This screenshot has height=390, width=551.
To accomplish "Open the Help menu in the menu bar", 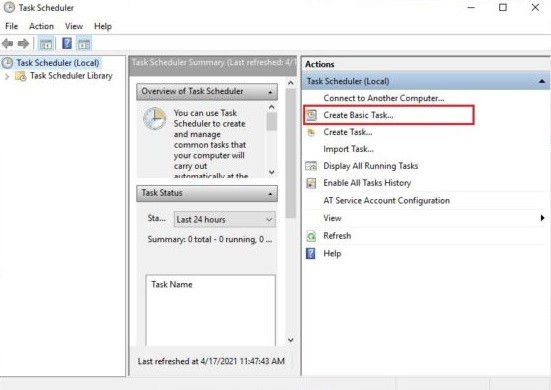I will (103, 26).
